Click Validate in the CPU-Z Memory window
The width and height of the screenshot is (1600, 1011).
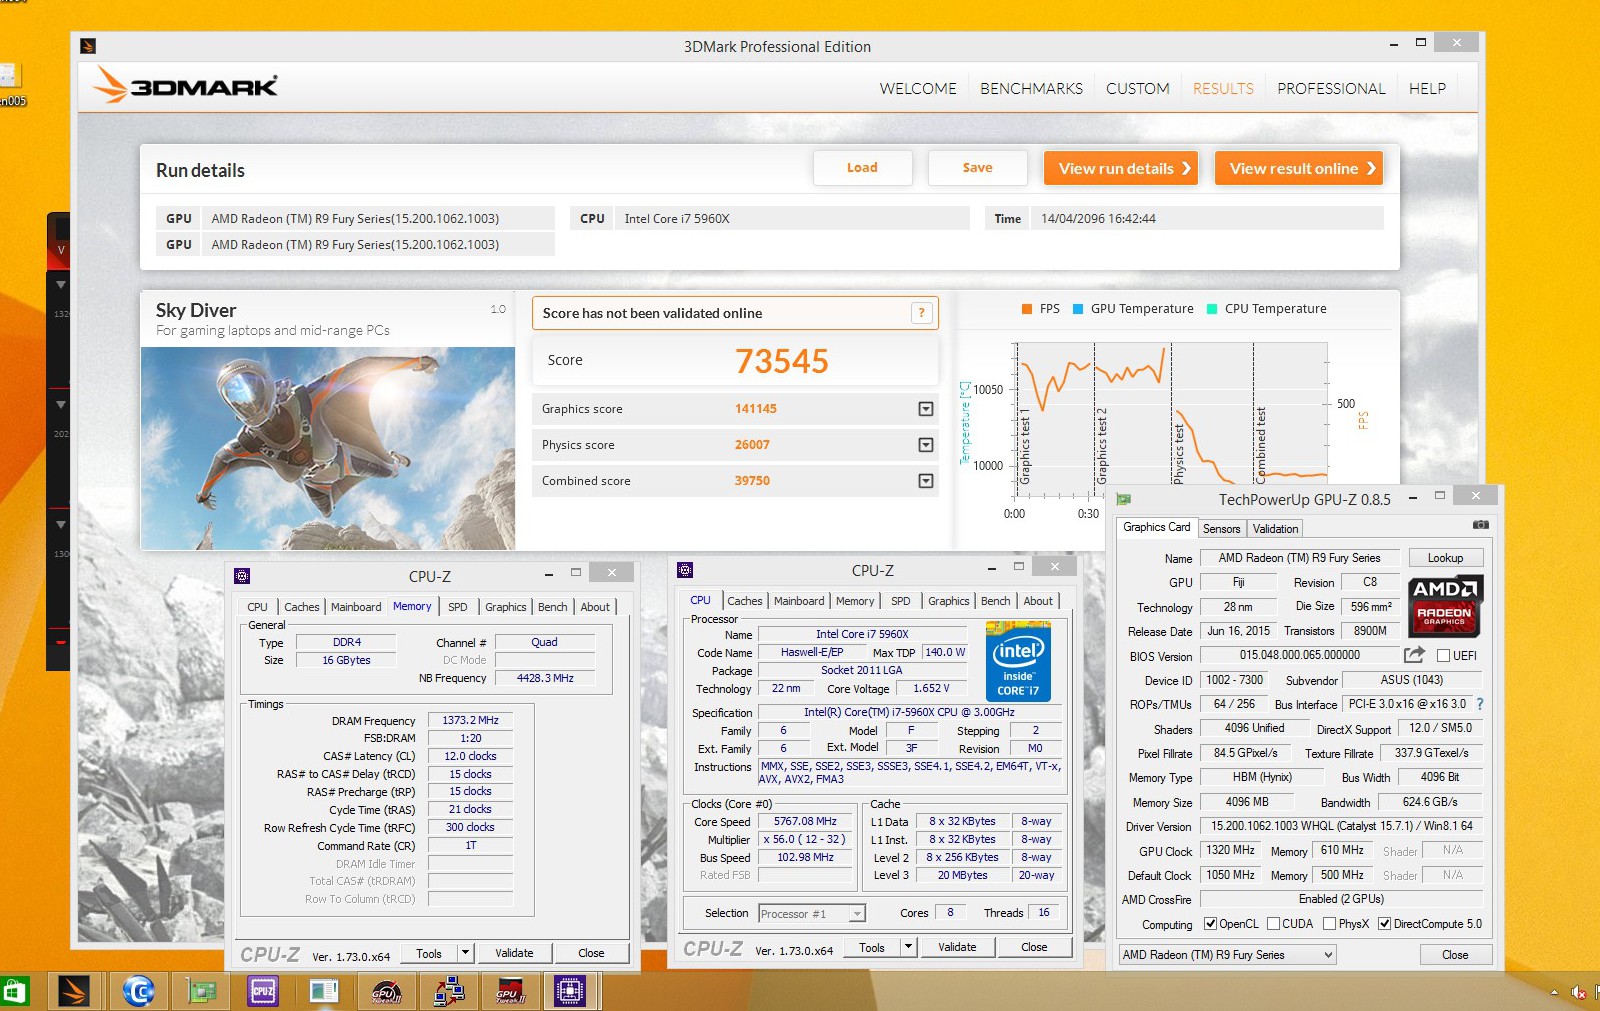514,953
